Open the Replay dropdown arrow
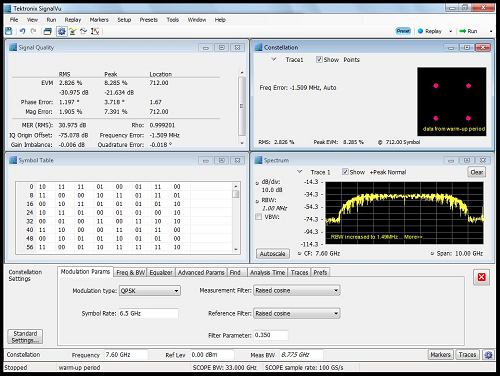The height and width of the screenshot is (376, 500). 451,31
